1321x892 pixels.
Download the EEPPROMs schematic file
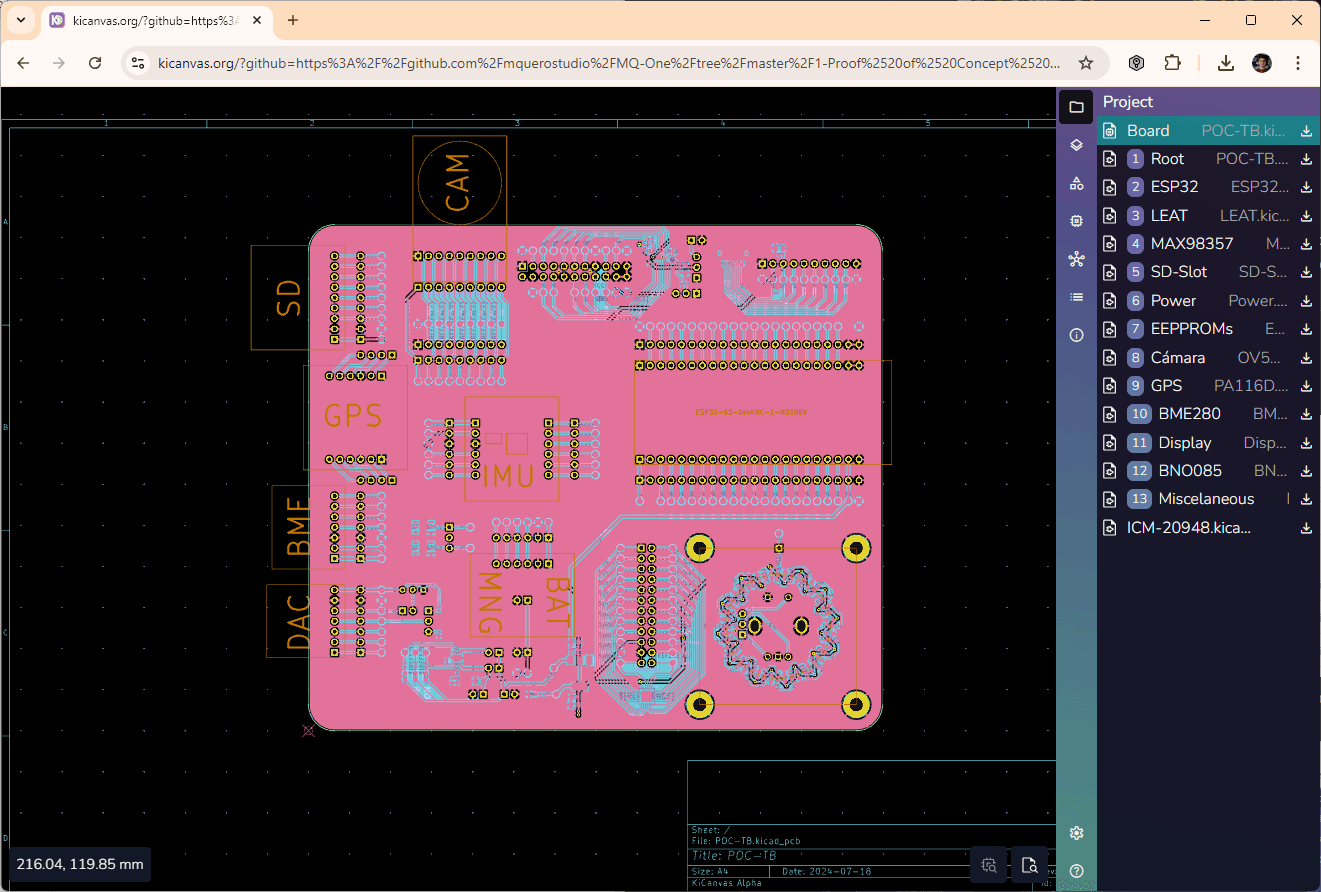click(x=1306, y=329)
